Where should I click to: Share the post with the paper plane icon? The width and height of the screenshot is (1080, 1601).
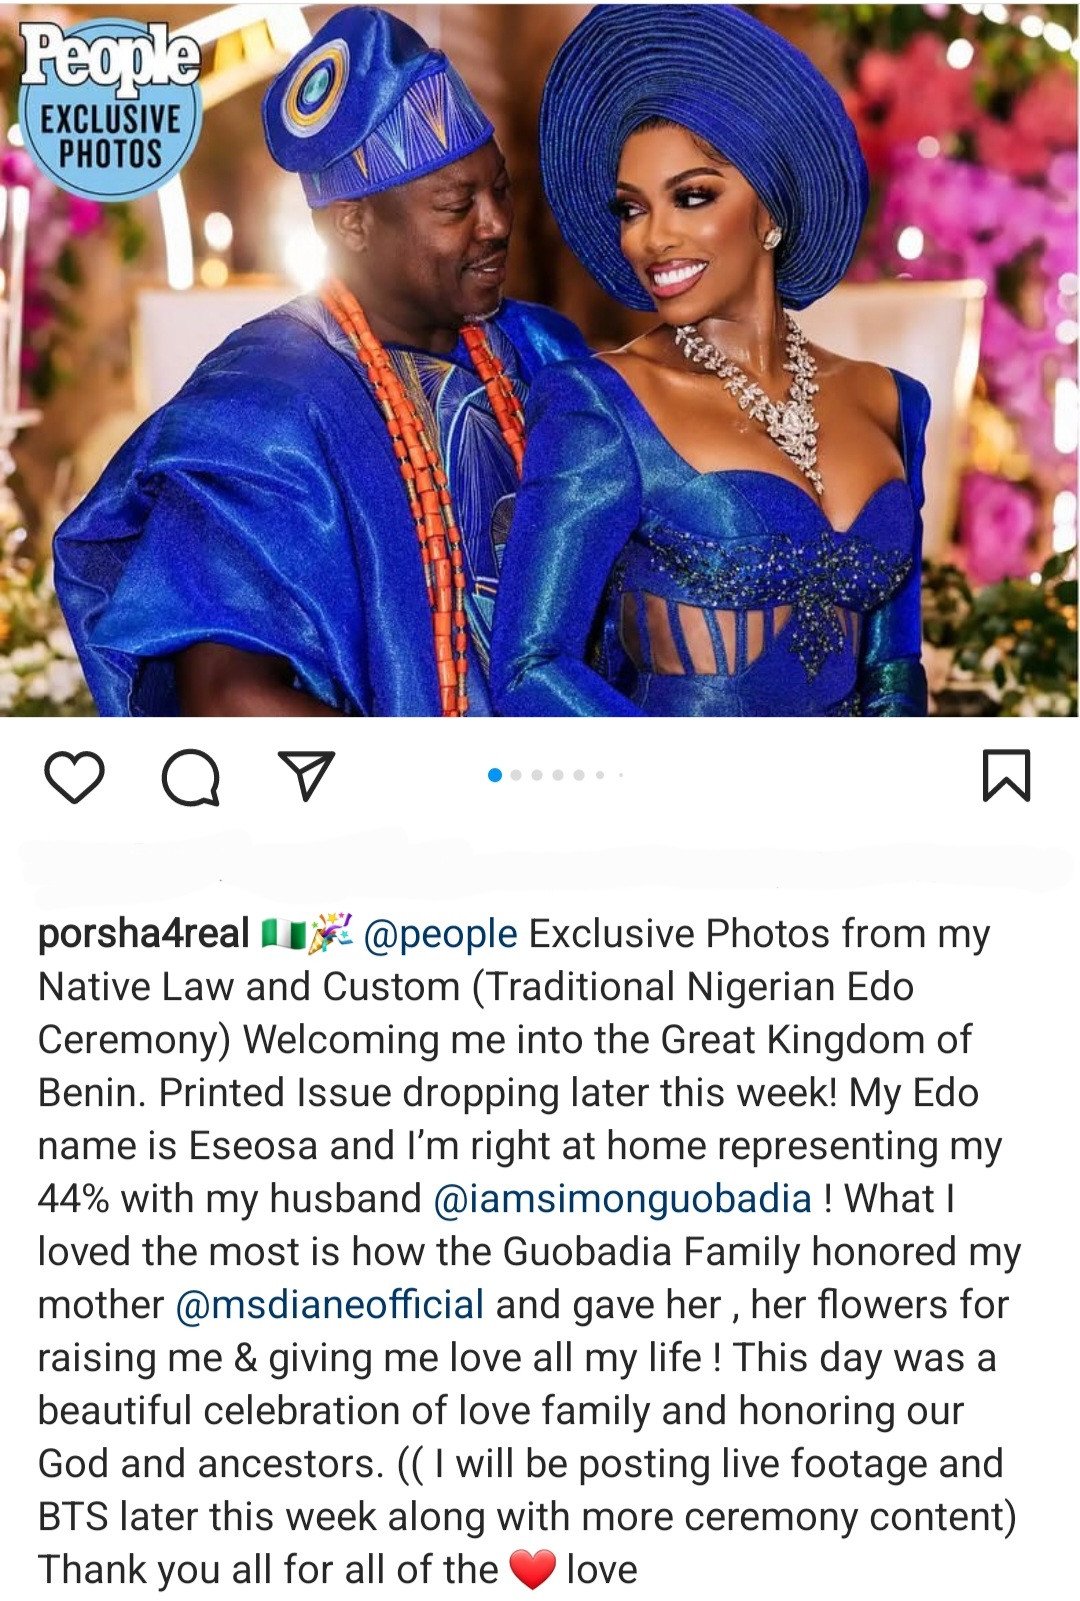[x=305, y=776]
